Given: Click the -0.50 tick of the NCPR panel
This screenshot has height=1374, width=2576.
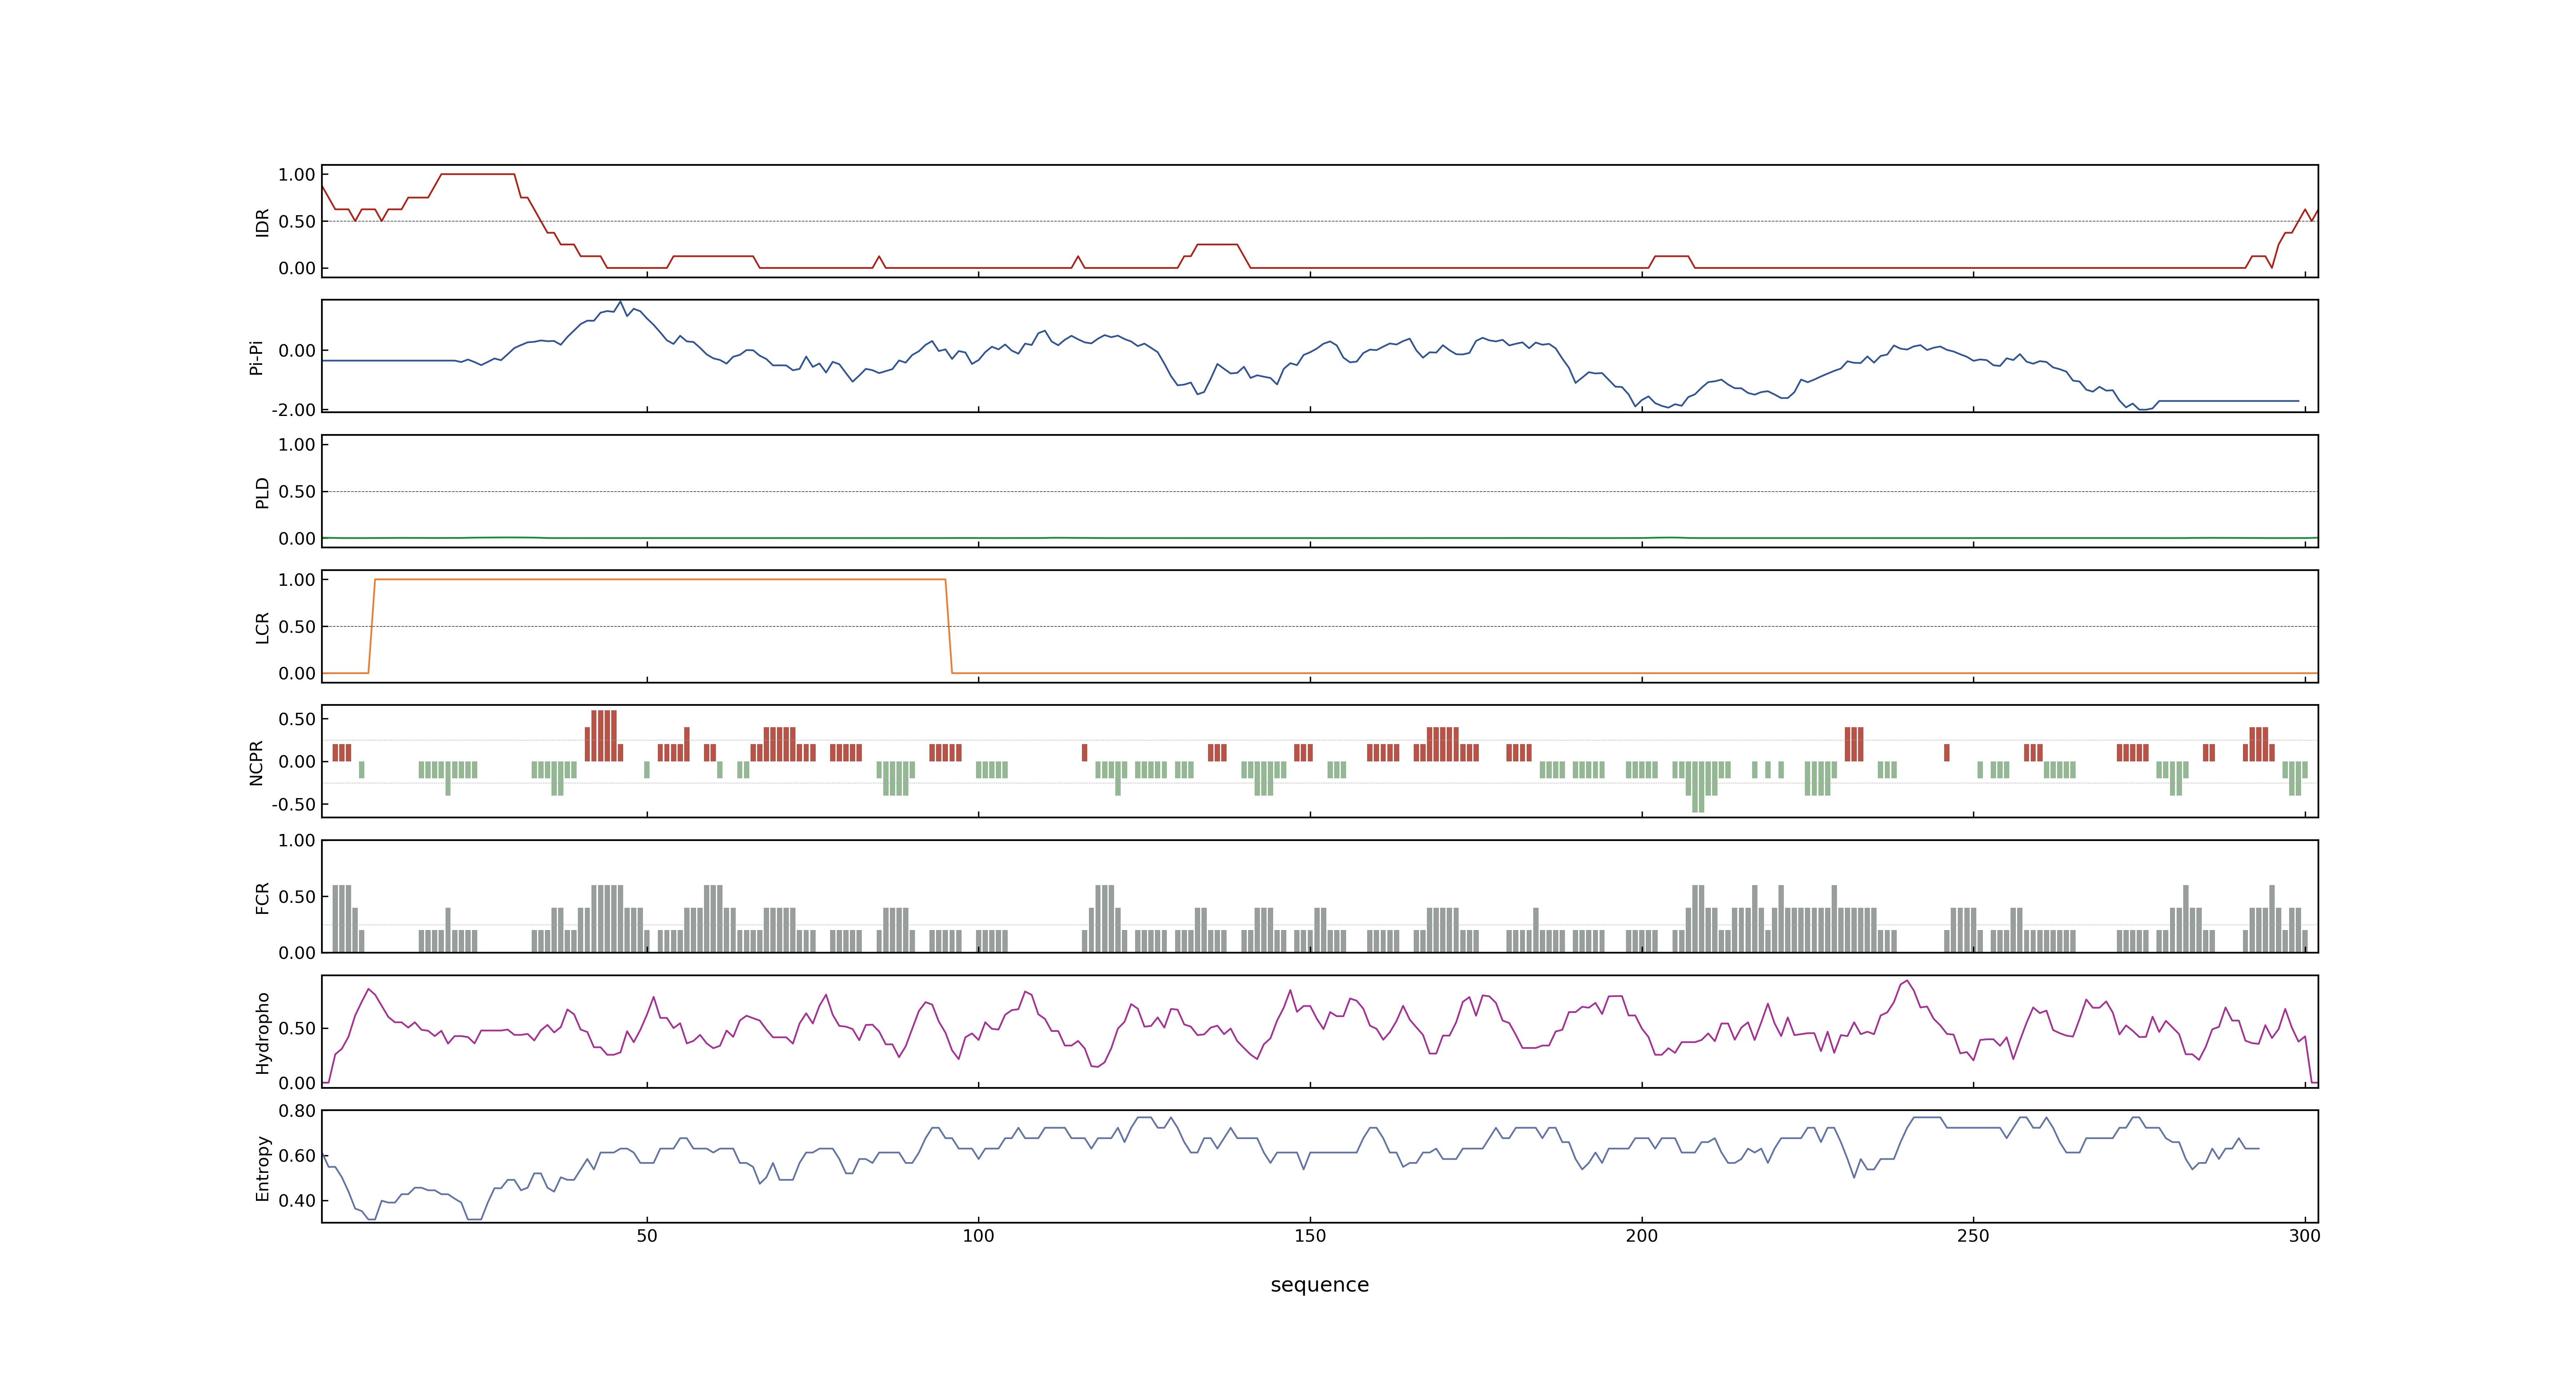Looking at the screenshot, I should pos(293,805).
